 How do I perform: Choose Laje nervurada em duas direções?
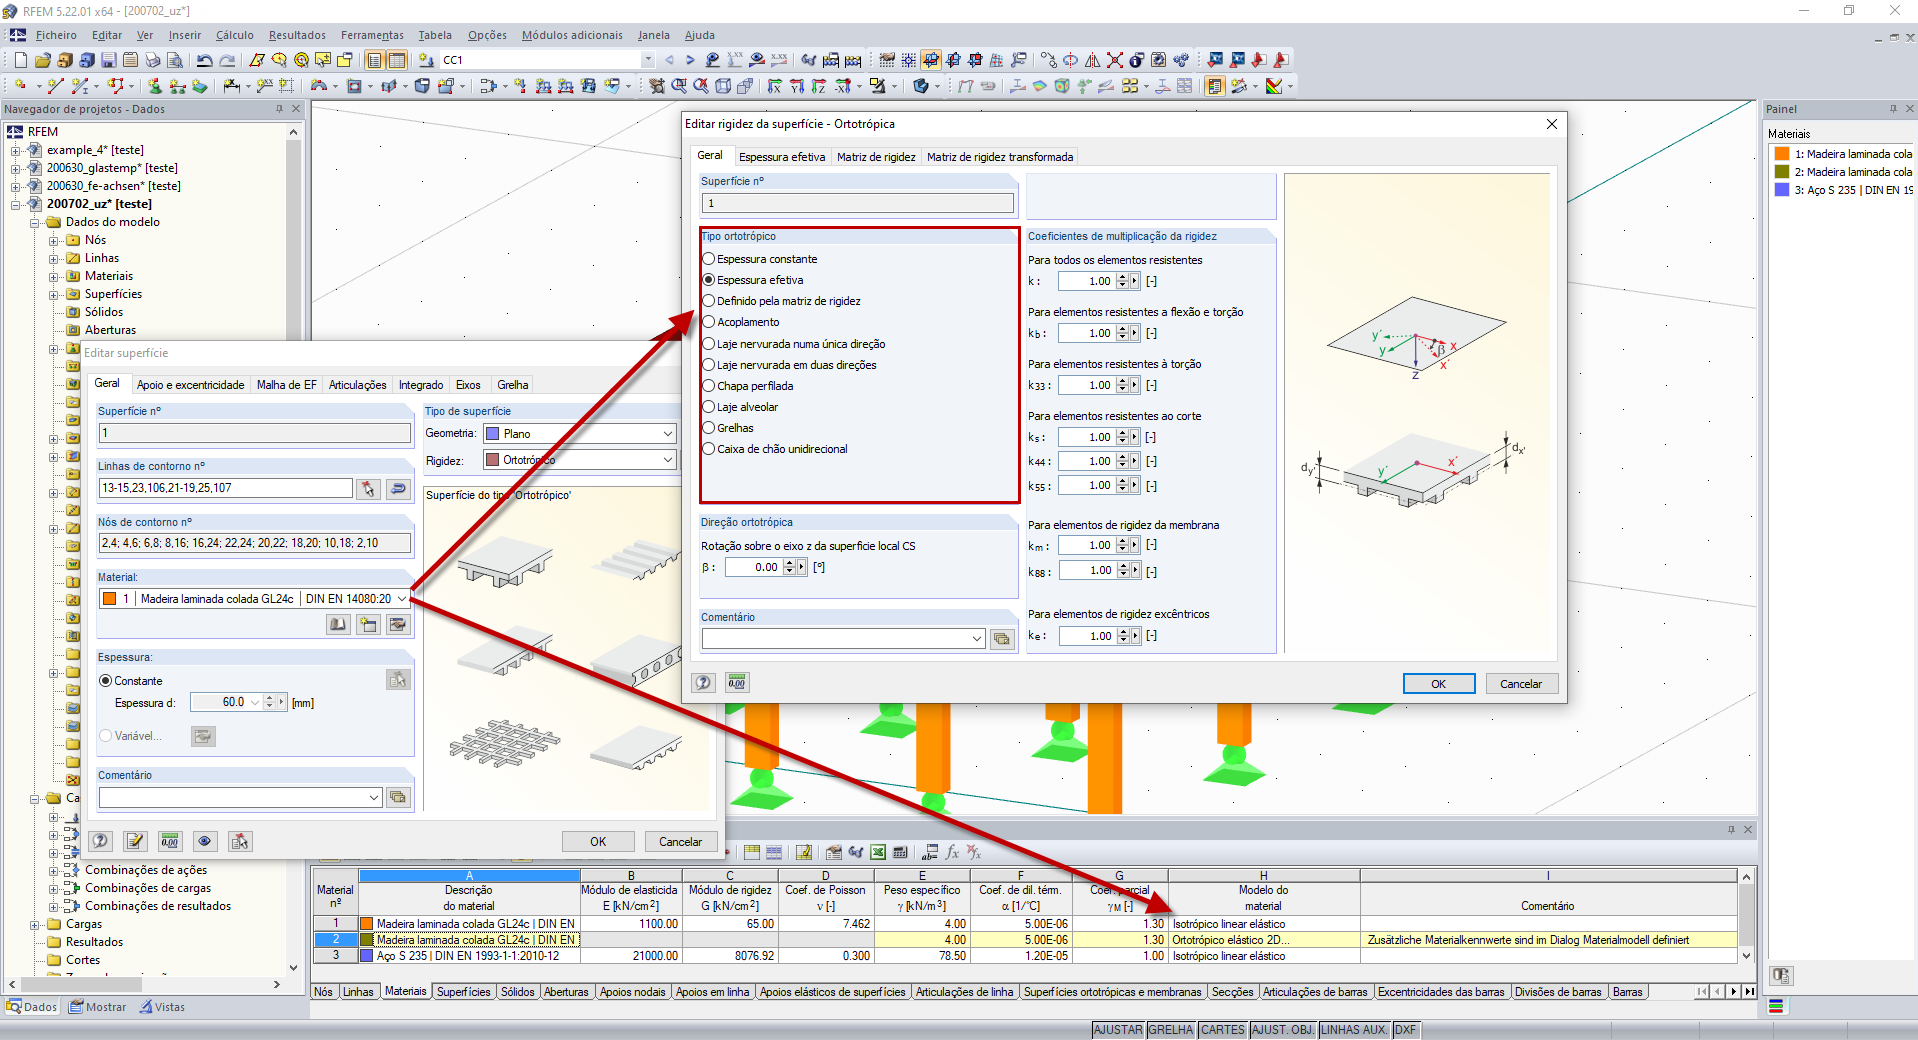(709, 365)
